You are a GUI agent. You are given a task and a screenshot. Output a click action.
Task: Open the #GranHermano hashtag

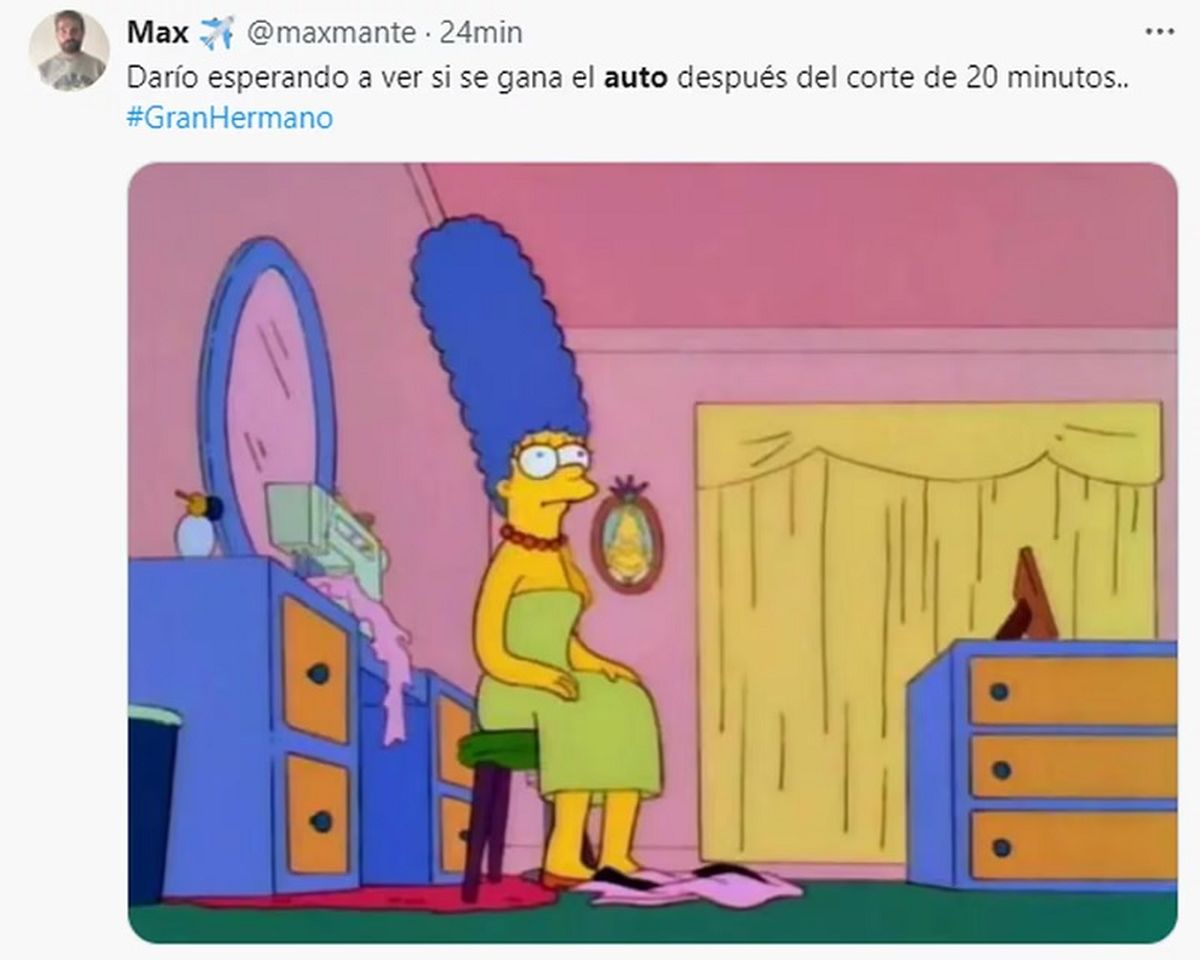pyautogui.click(x=230, y=118)
